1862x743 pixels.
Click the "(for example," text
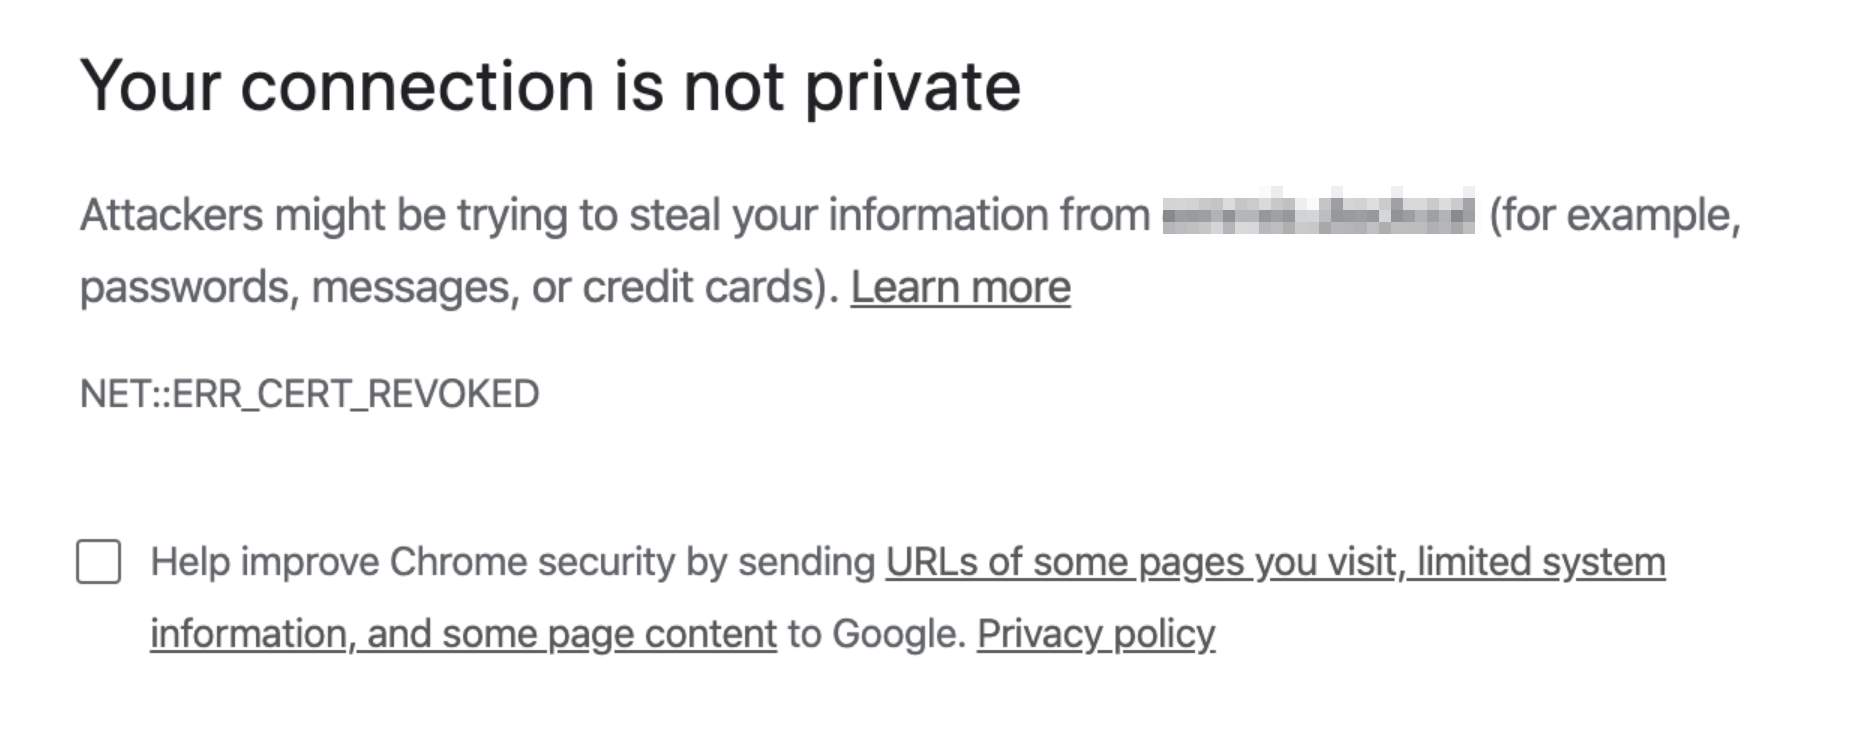click(x=1614, y=215)
